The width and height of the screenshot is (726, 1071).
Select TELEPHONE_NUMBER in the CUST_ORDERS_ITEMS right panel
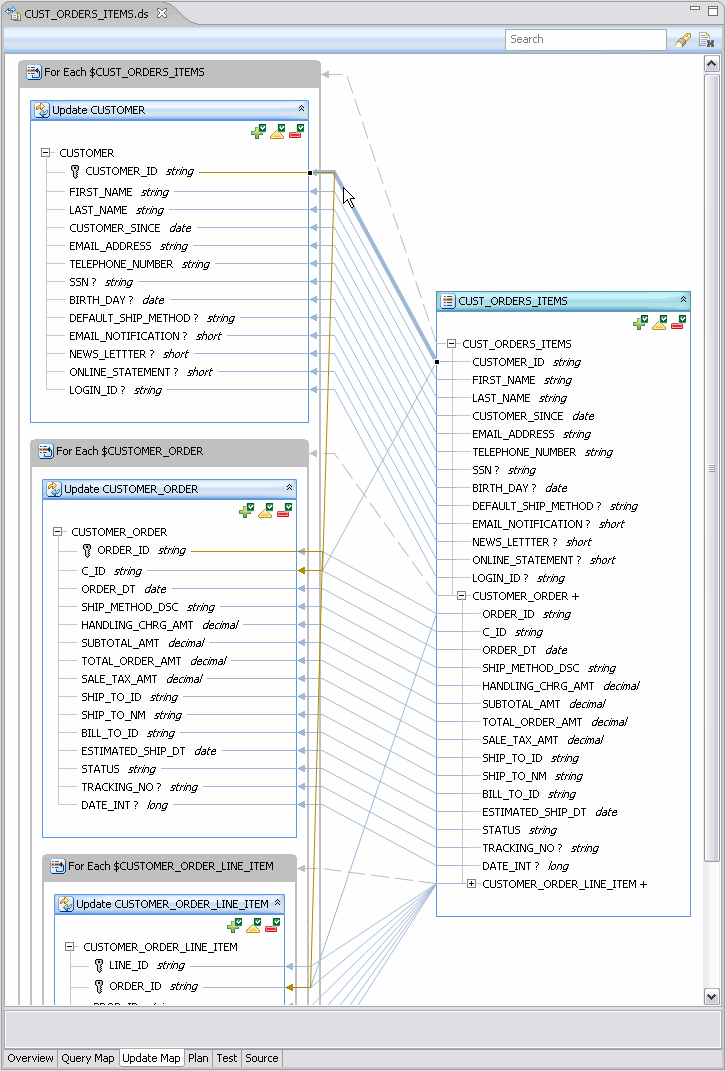point(524,452)
